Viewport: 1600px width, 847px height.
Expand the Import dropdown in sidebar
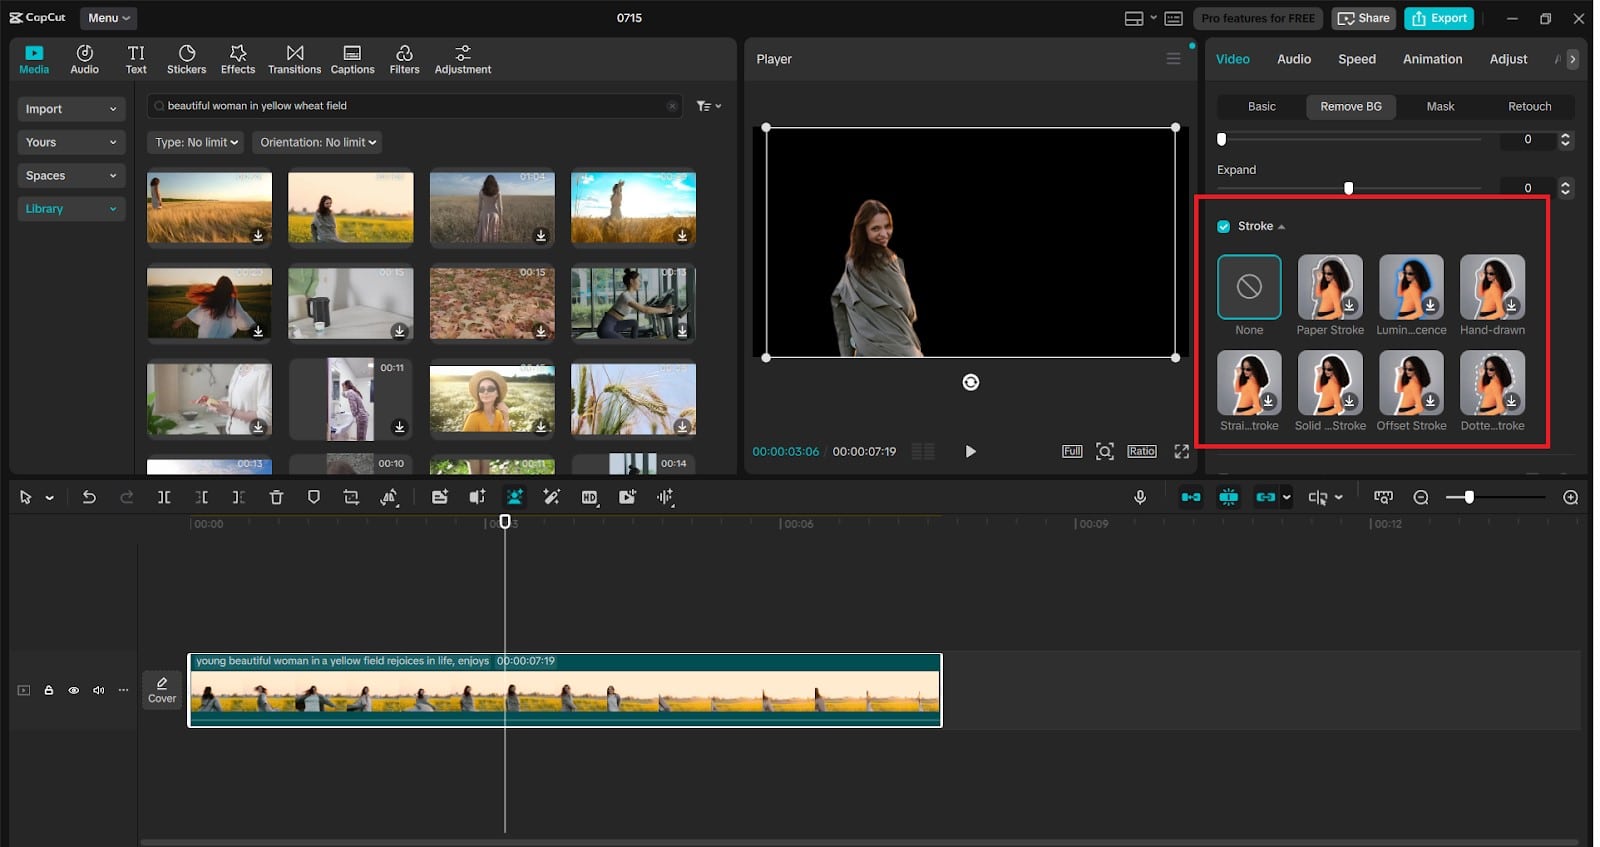coord(70,109)
